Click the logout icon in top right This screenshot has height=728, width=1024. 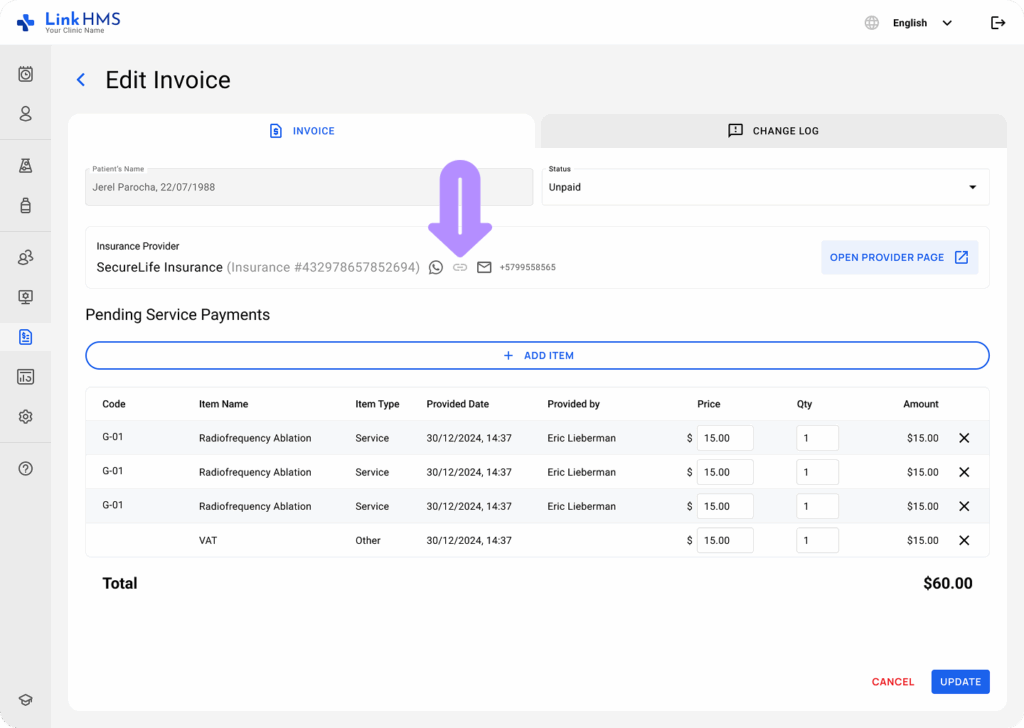click(997, 23)
